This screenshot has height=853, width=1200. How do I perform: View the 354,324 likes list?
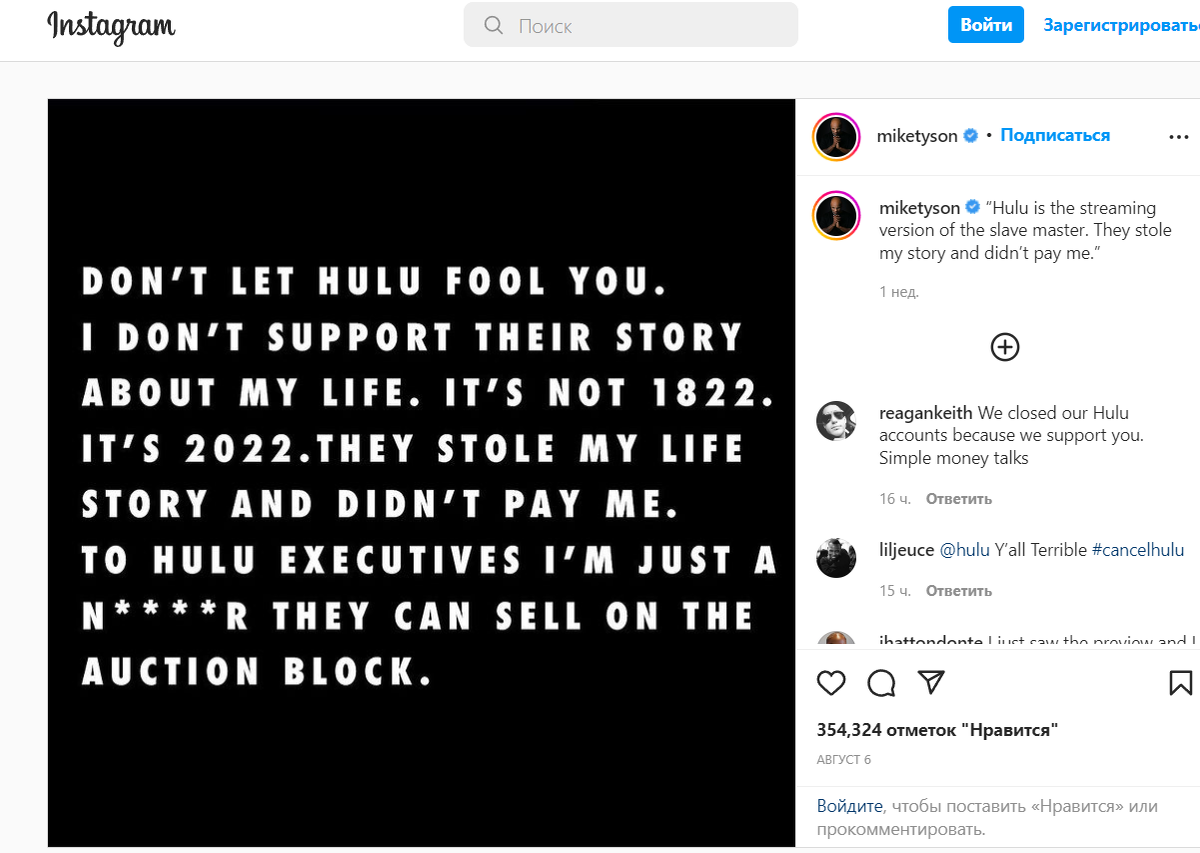tap(937, 730)
